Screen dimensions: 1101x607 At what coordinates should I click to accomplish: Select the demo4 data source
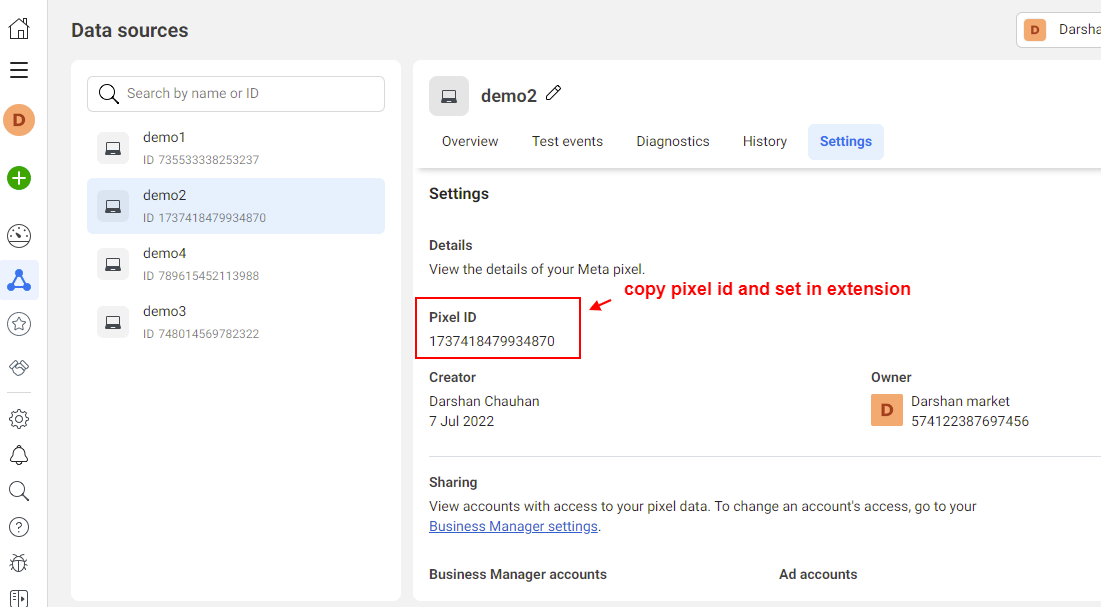[235, 263]
